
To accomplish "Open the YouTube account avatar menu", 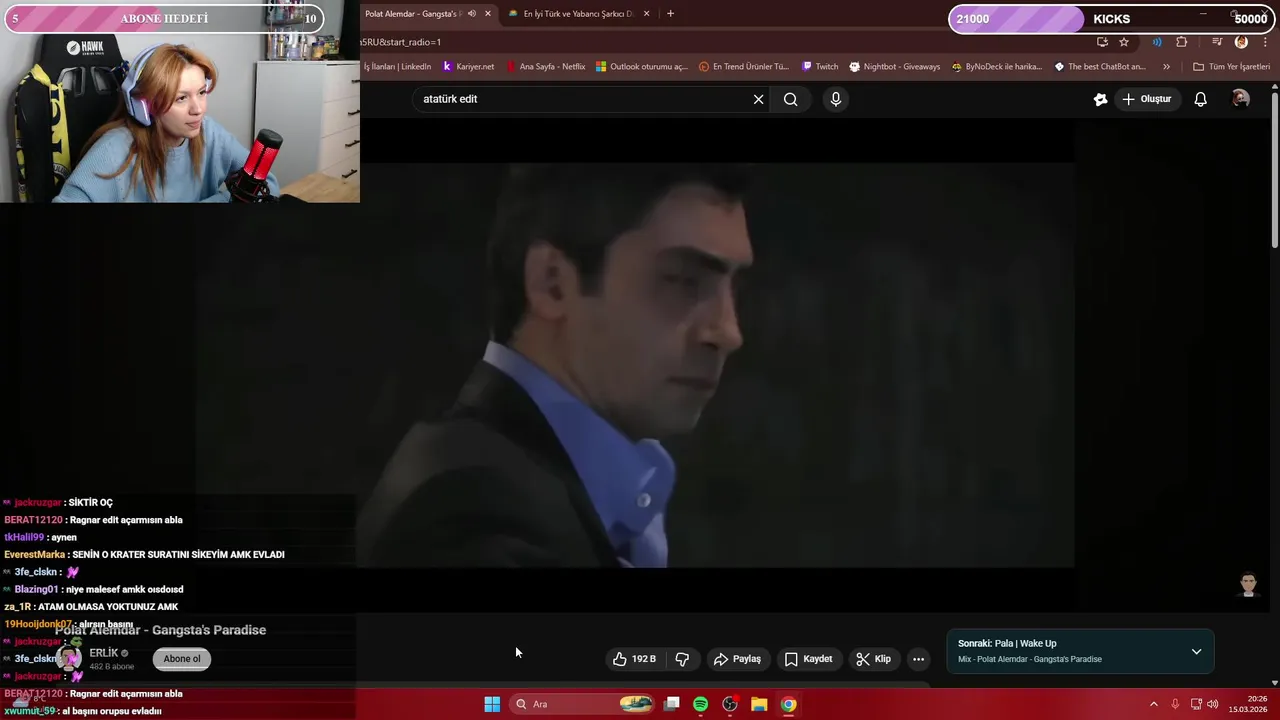I will [x=1241, y=99].
